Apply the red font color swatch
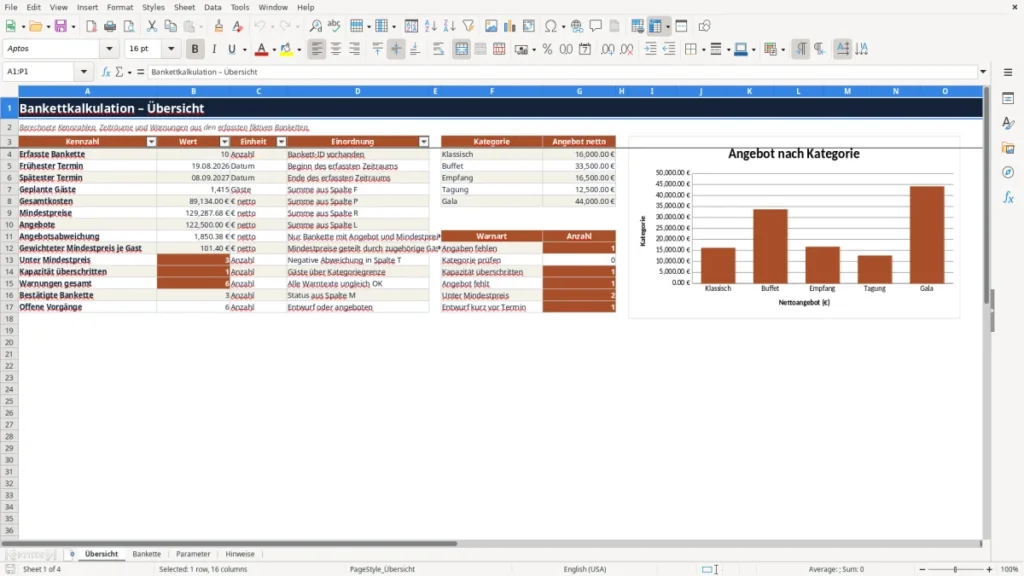Image resolution: width=1024 pixels, height=576 pixels. 261,49
